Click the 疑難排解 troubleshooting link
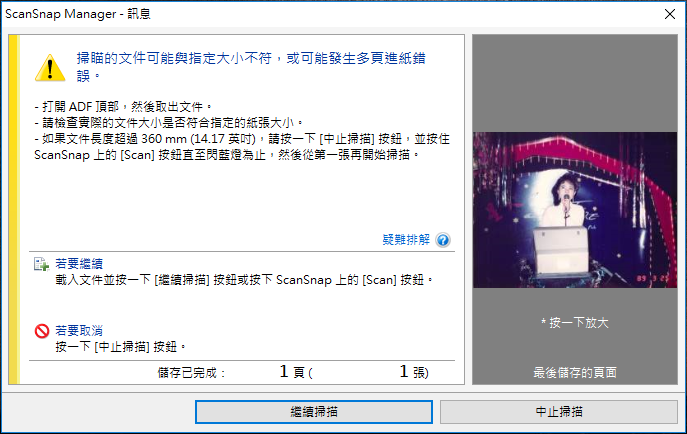 [406, 240]
